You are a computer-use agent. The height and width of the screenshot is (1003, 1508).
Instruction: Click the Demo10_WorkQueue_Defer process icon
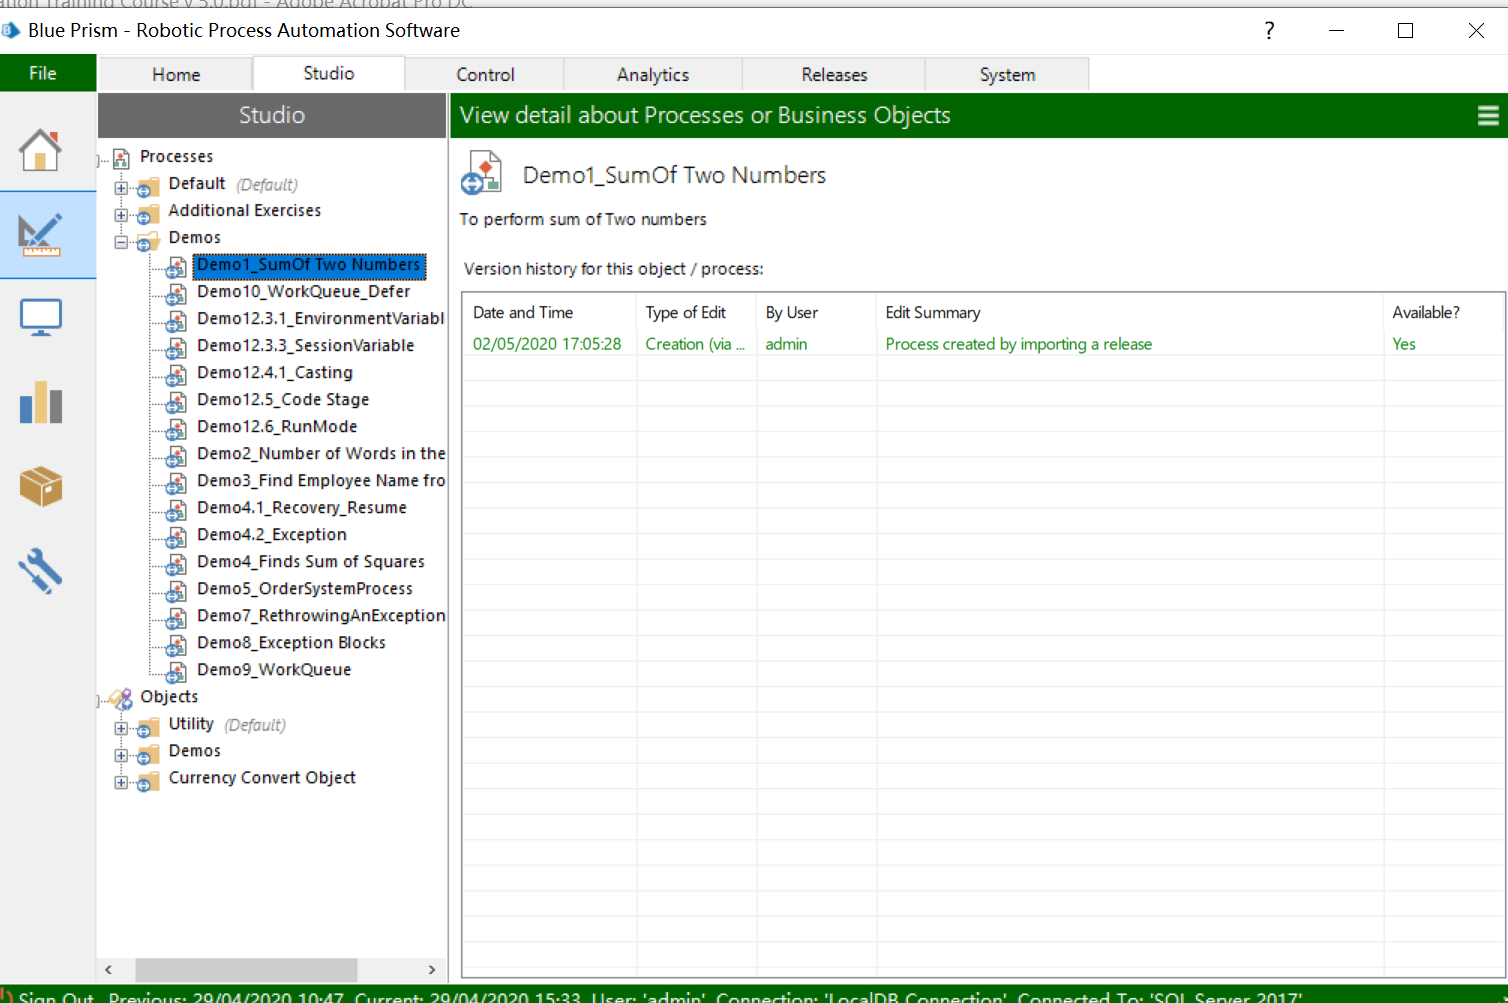tap(176, 293)
